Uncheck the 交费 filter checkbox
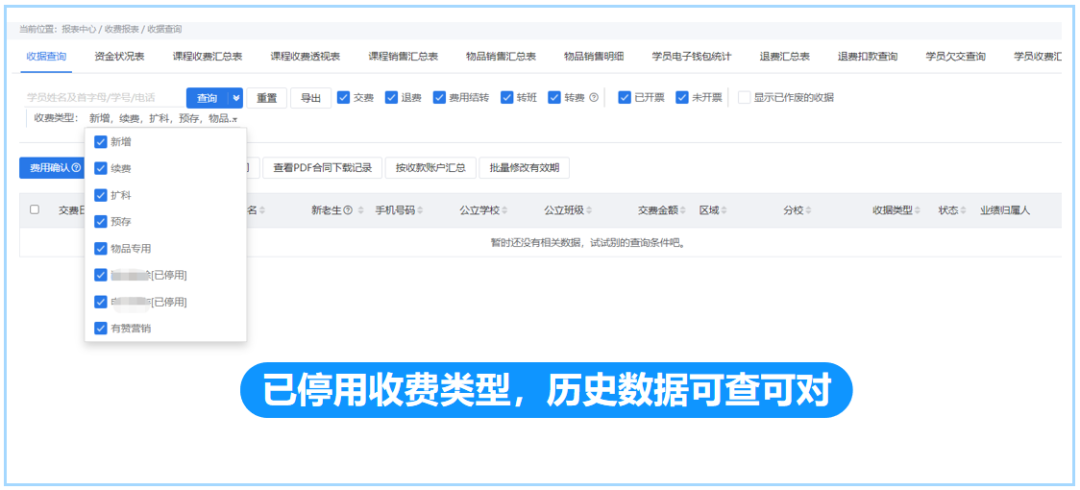 [344, 98]
